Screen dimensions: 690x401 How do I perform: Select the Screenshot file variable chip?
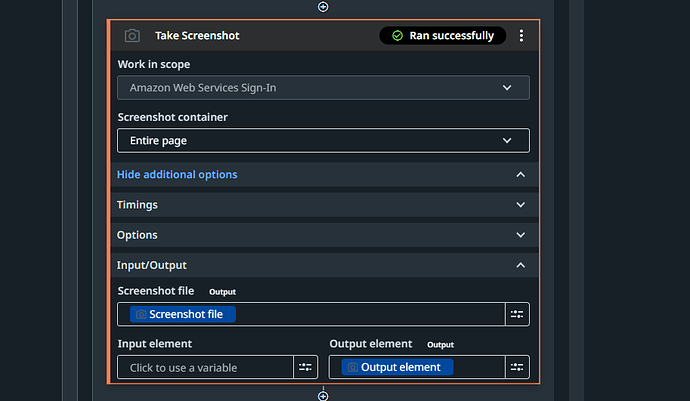tap(183, 314)
